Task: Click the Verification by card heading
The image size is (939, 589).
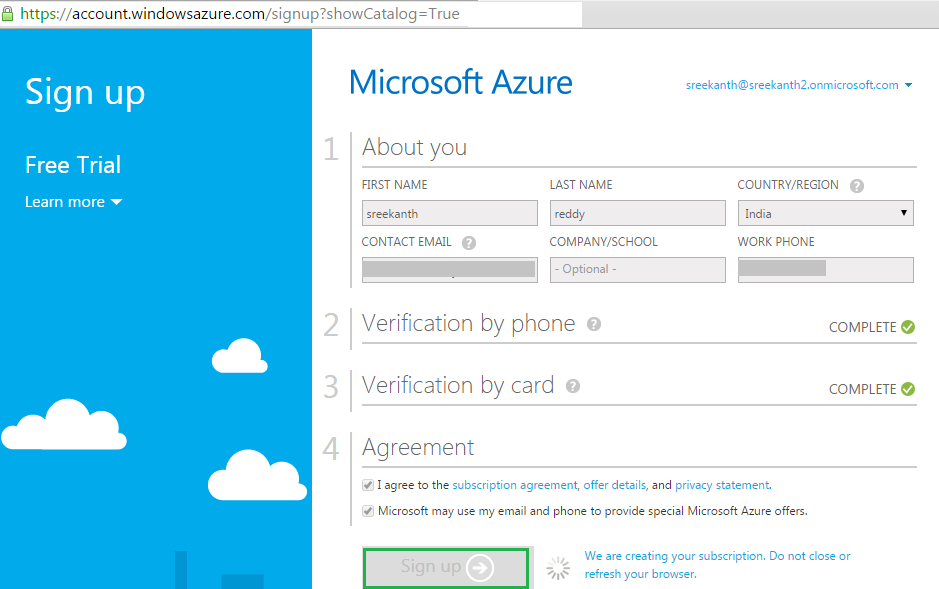Action: [458, 385]
